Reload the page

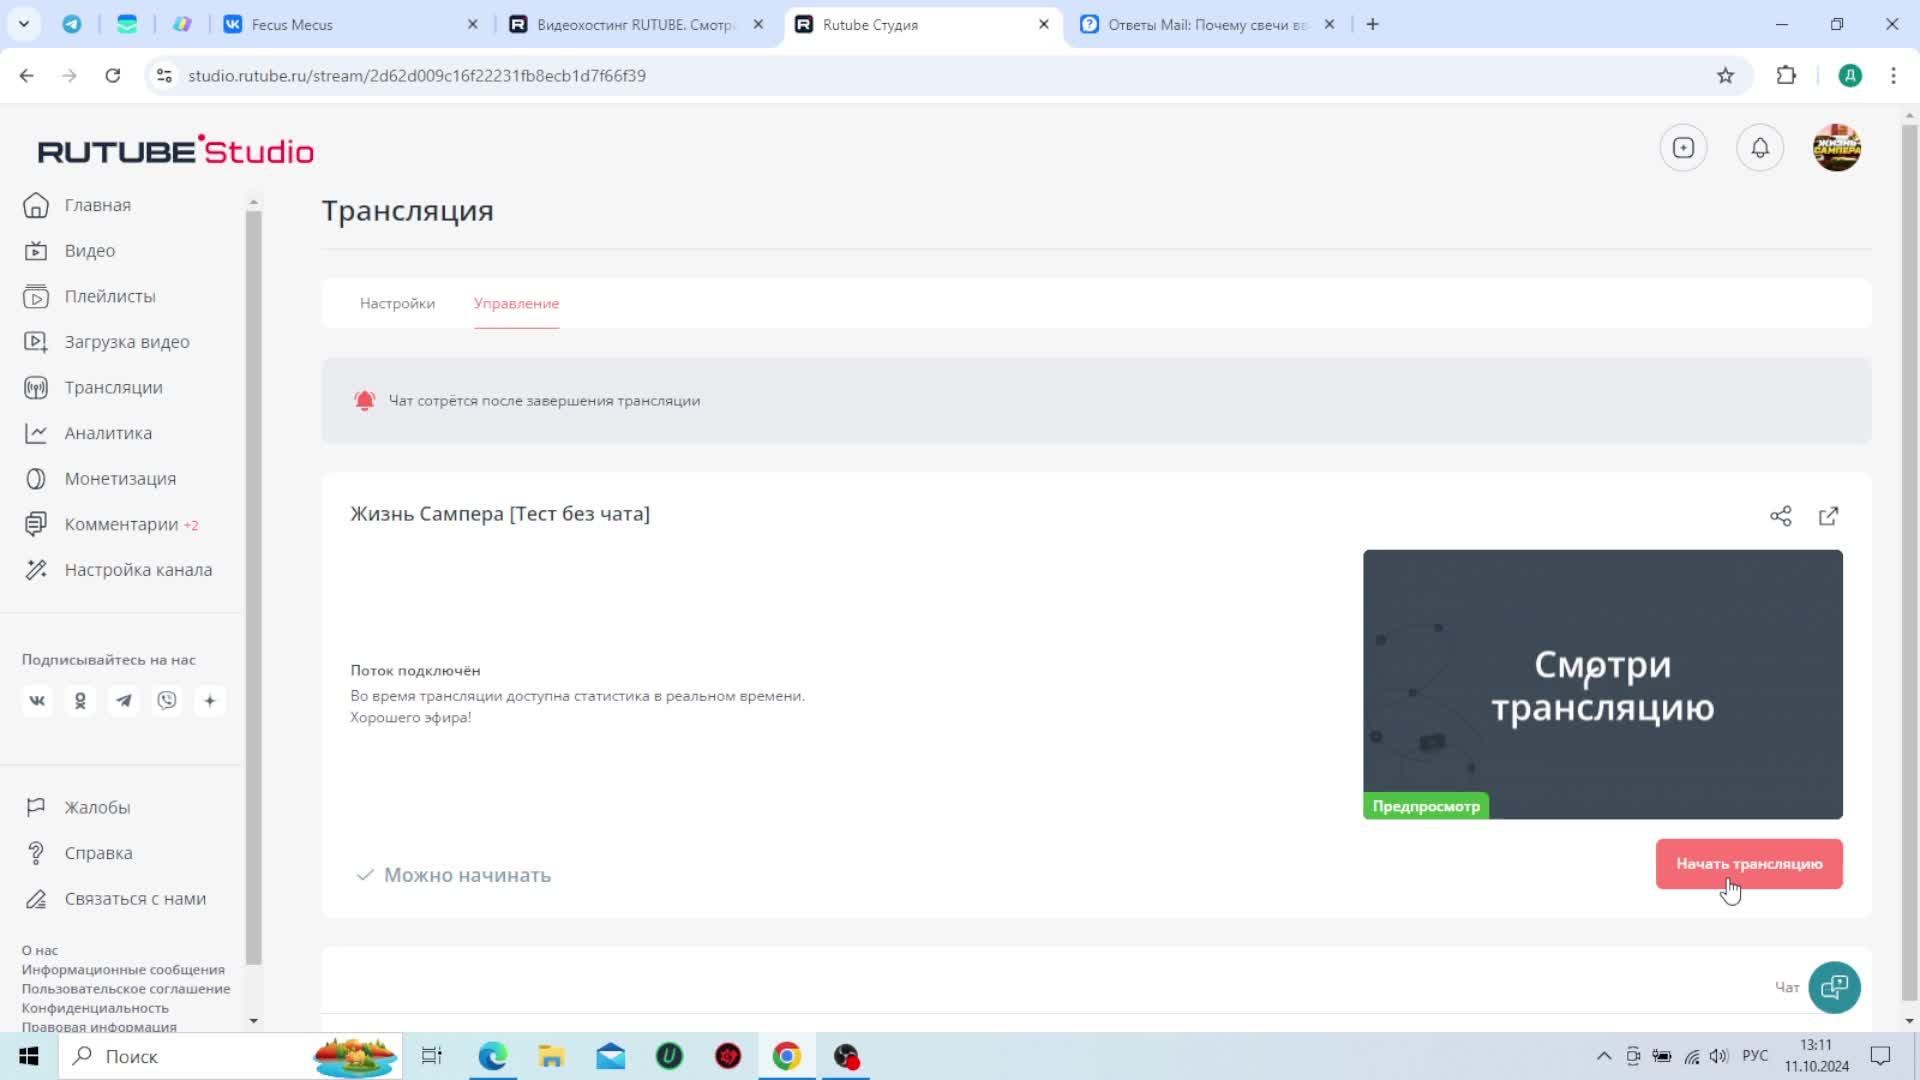point(113,75)
